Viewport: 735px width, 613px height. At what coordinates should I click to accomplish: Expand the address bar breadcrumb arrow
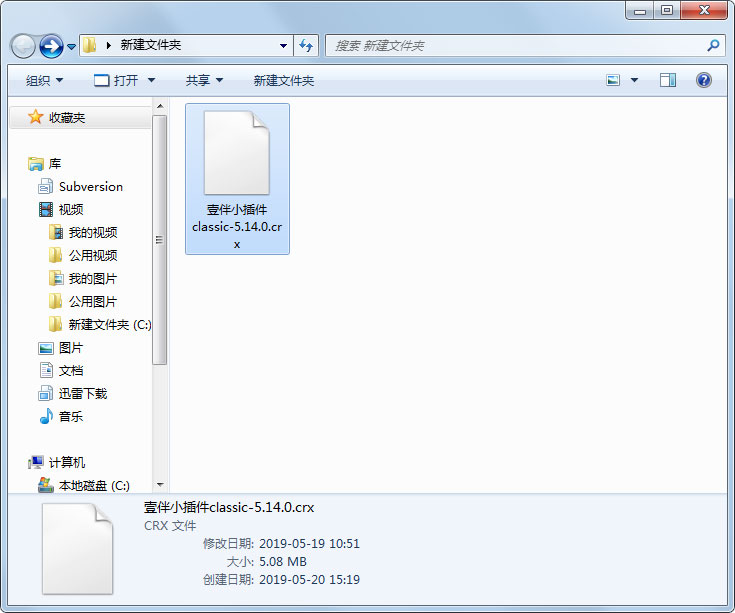(x=109, y=45)
